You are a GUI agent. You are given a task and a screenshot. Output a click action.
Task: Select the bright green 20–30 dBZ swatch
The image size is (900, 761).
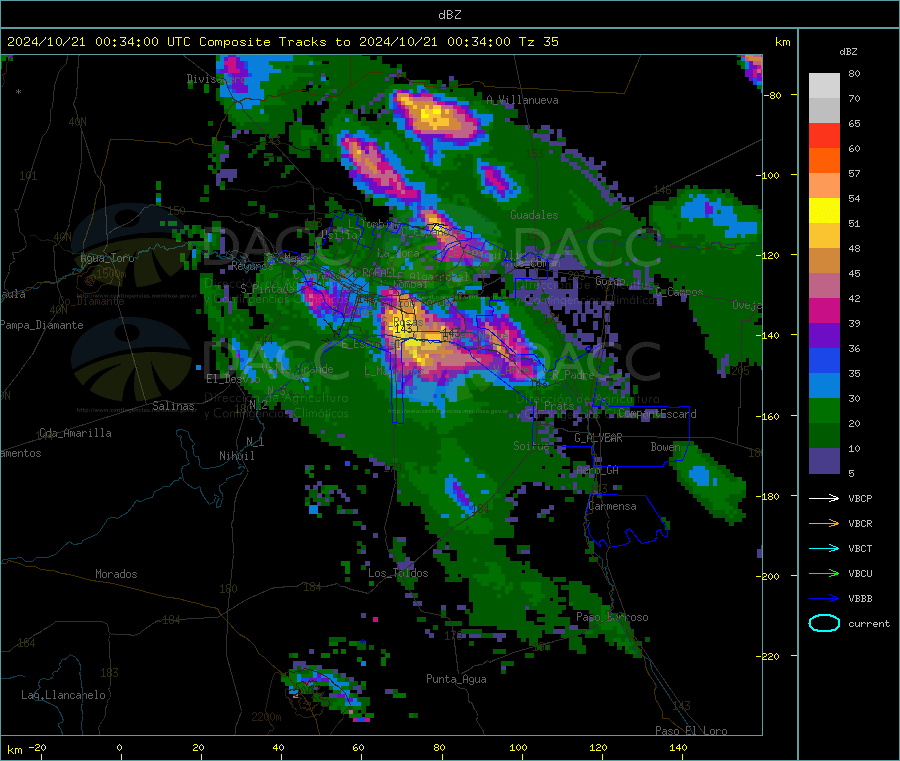pos(824,410)
